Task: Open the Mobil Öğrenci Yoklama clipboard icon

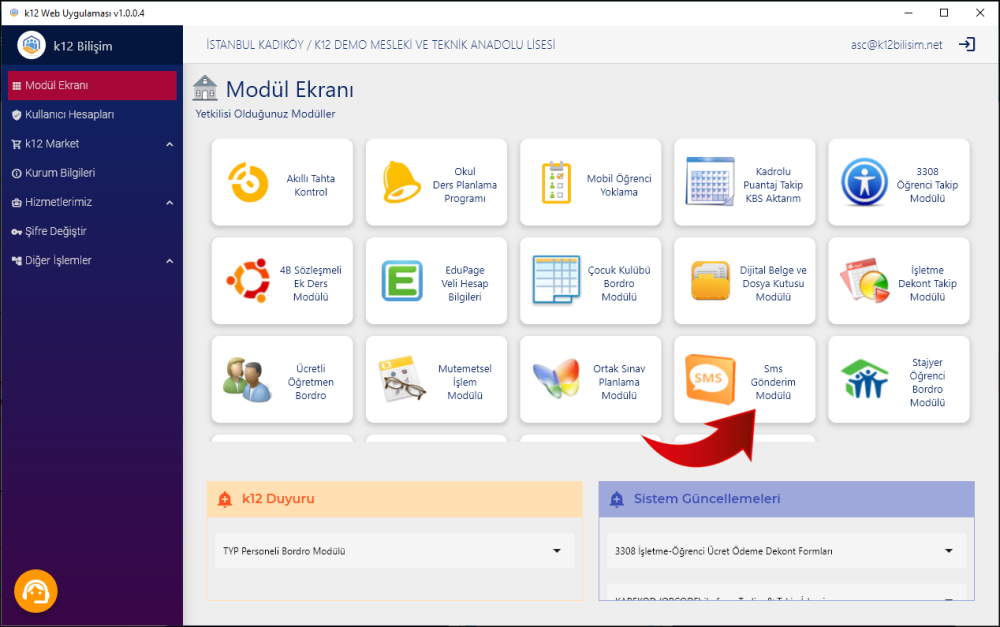Action: (556, 182)
